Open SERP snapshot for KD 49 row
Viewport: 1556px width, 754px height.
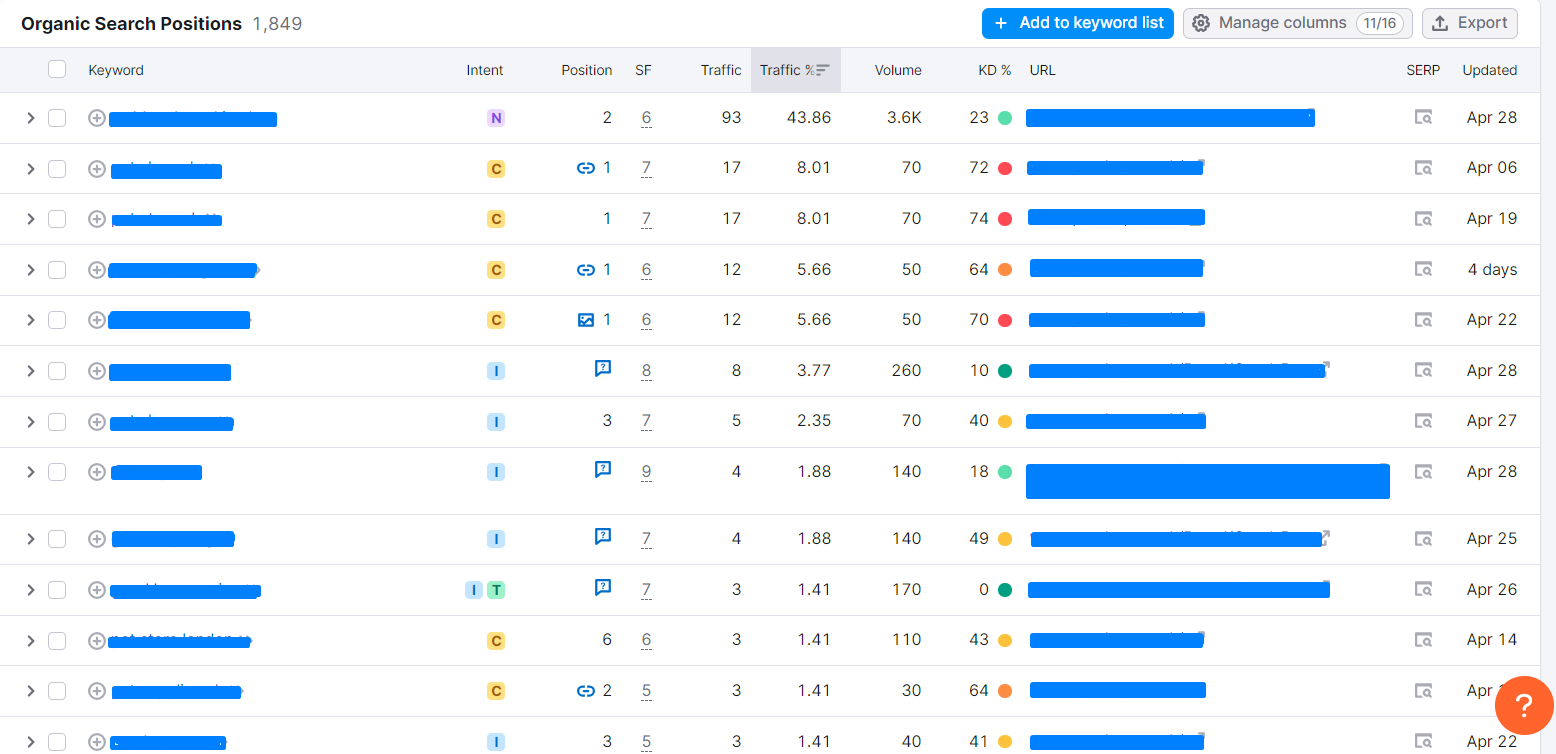(1423, 539)
